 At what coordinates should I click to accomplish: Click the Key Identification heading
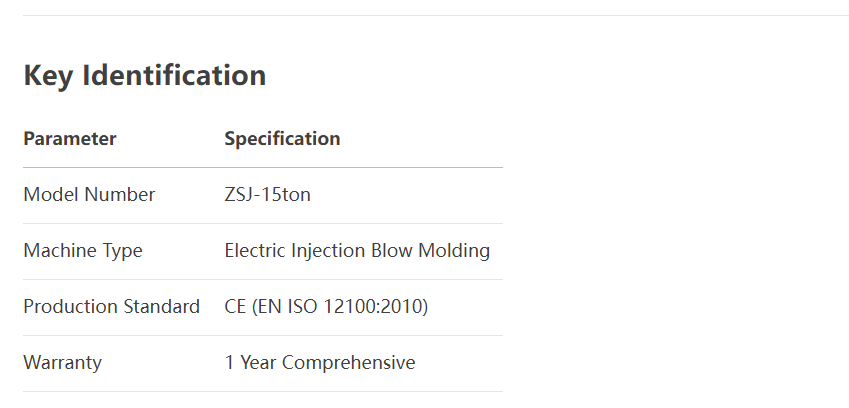click(x=145, y=75)
